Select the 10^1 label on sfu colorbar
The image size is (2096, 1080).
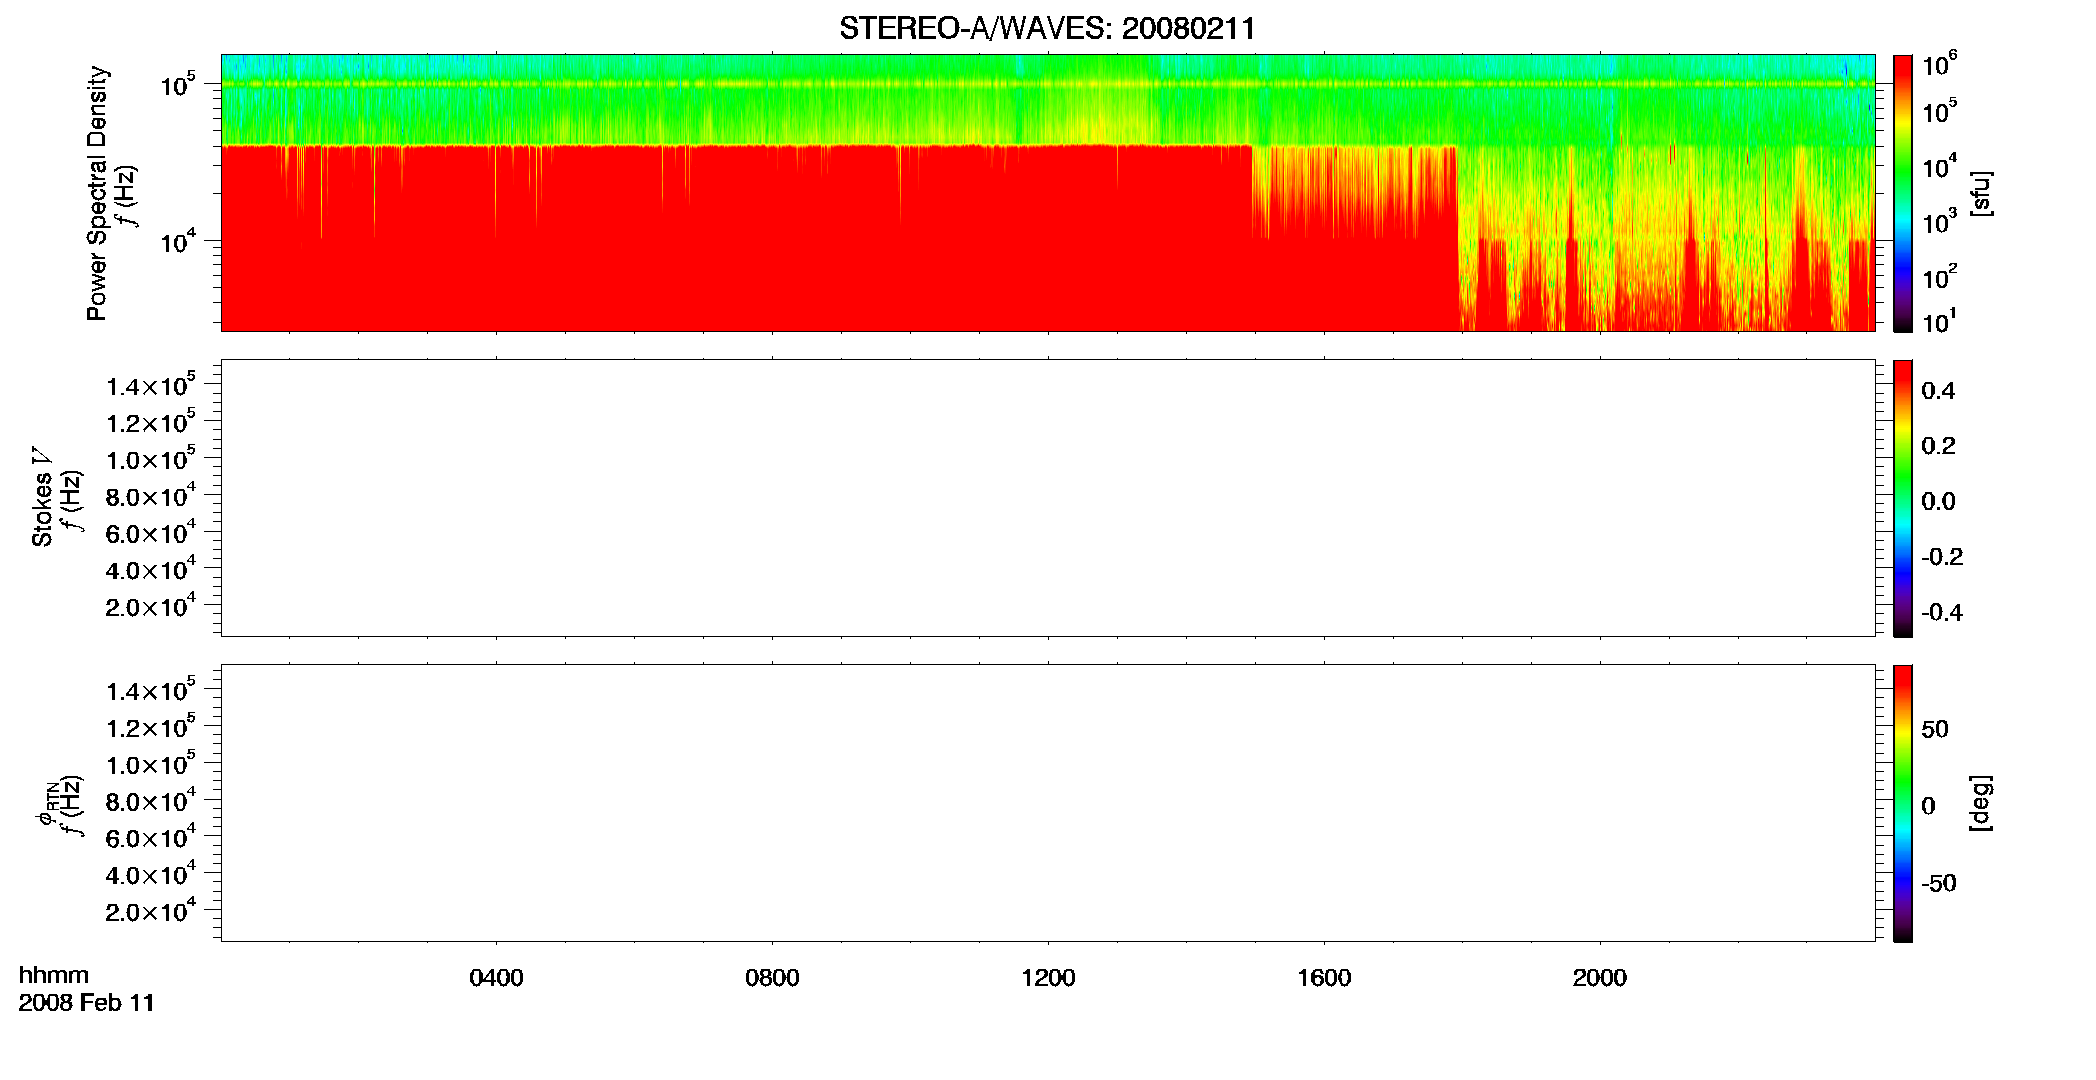(x=1940, y=322)
